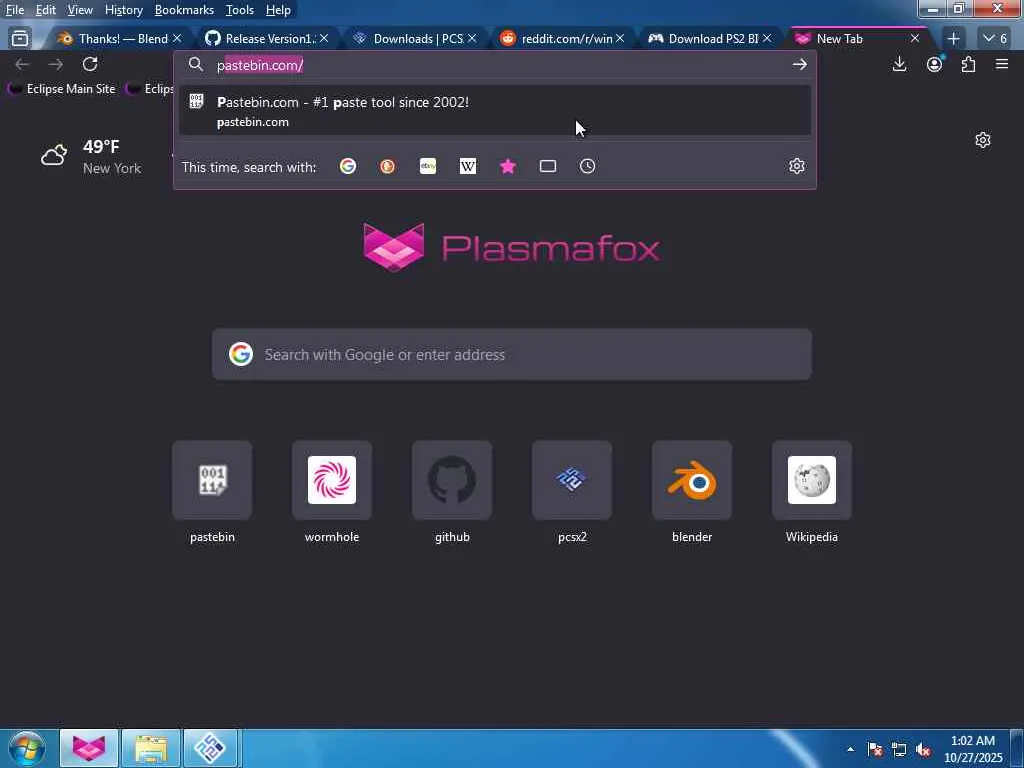Open the Firefox View button beside tabs
This screenshot has height=768, width=1024.
20,39
